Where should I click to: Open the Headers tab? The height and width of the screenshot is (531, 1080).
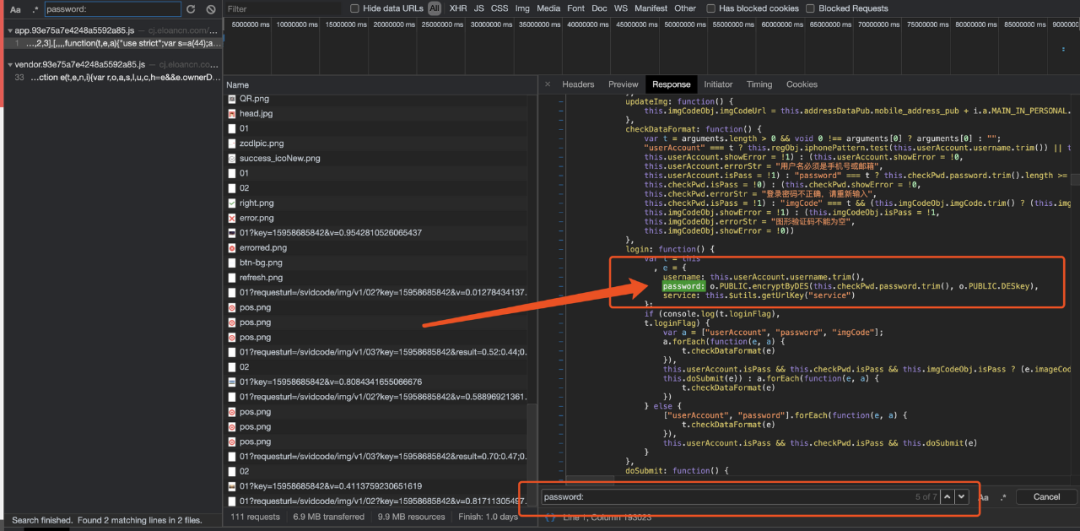coord(578,84)
